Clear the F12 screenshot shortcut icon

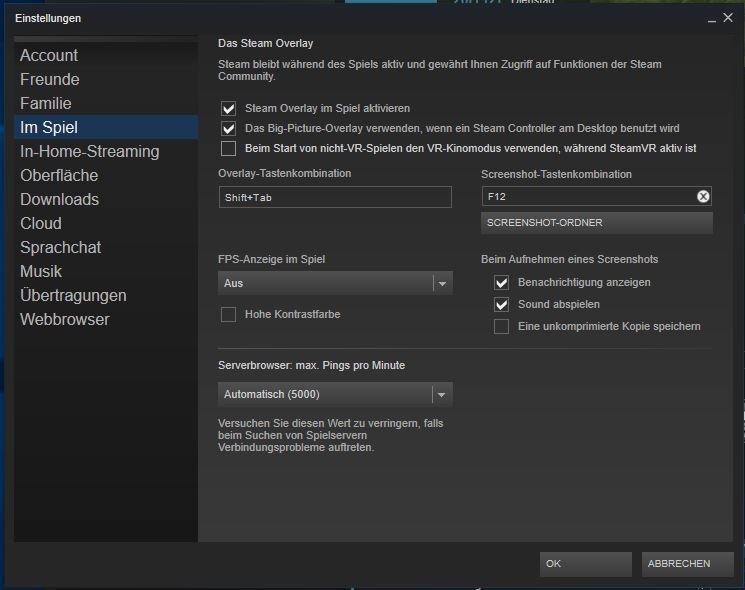pyautogui.click(x=703, y=196)
